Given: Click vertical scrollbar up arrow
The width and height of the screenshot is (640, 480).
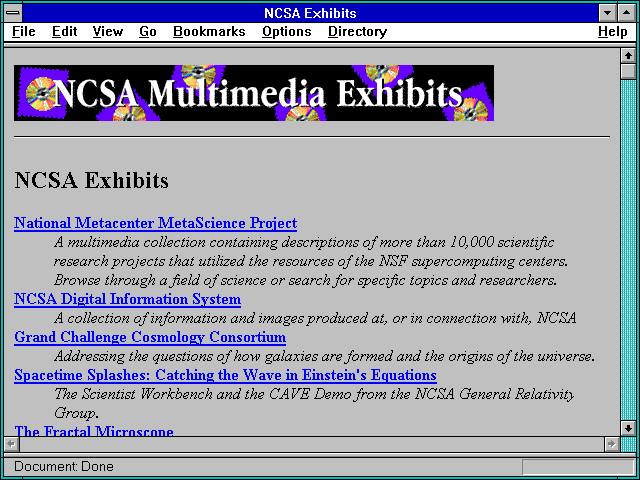Looking at the screenshot, I should click(628, 56).
